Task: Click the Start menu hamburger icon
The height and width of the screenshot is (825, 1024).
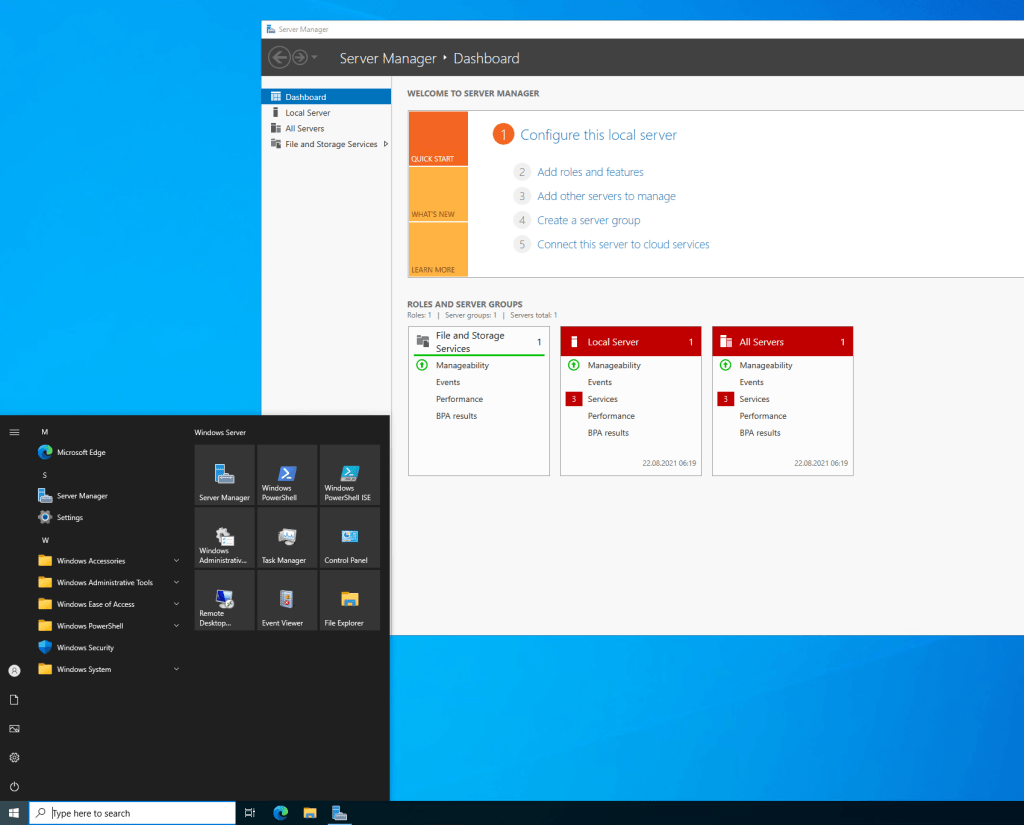Action: coord(14,432)
